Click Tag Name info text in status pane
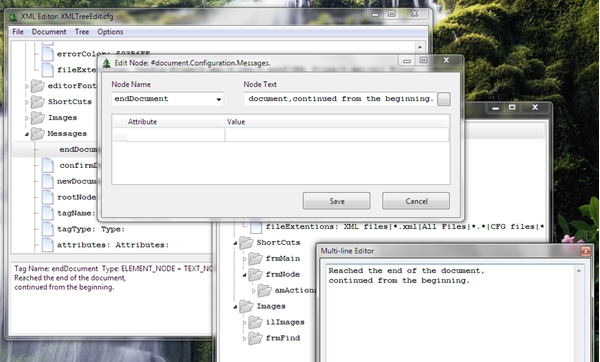This screenshot has width=600, height=362. 113,269
